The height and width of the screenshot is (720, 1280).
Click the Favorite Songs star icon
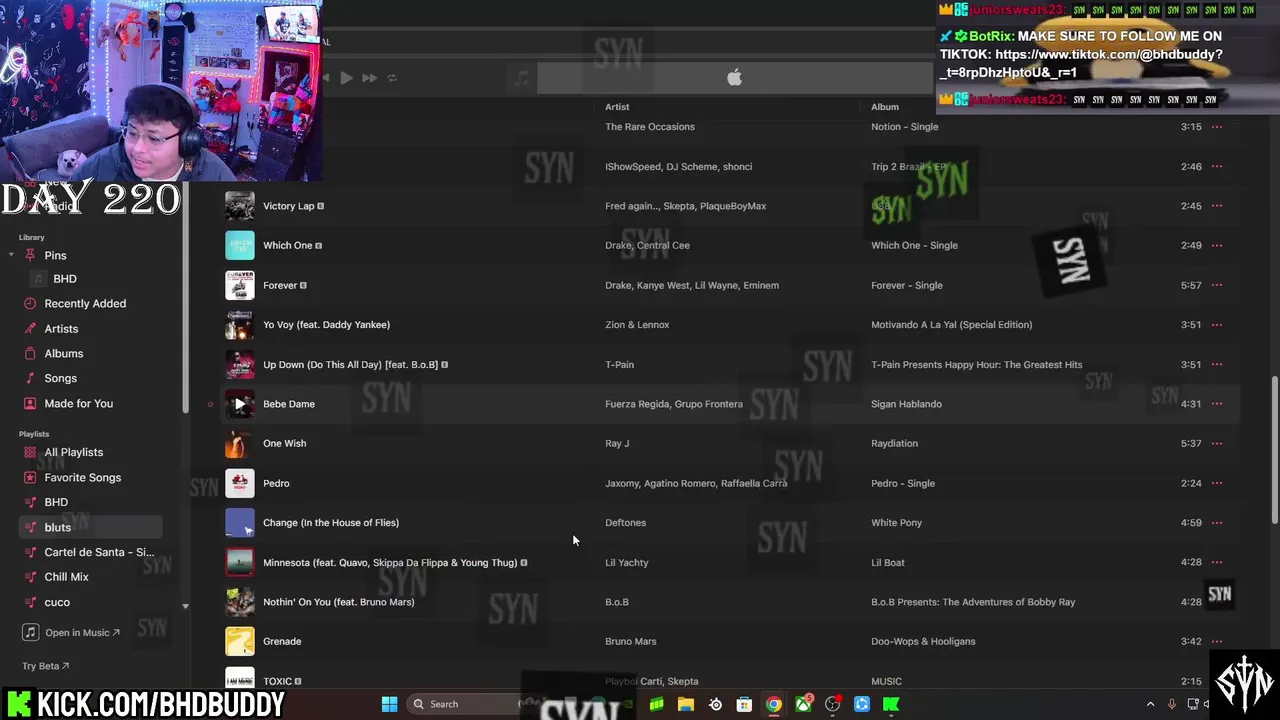coord(30,477)
